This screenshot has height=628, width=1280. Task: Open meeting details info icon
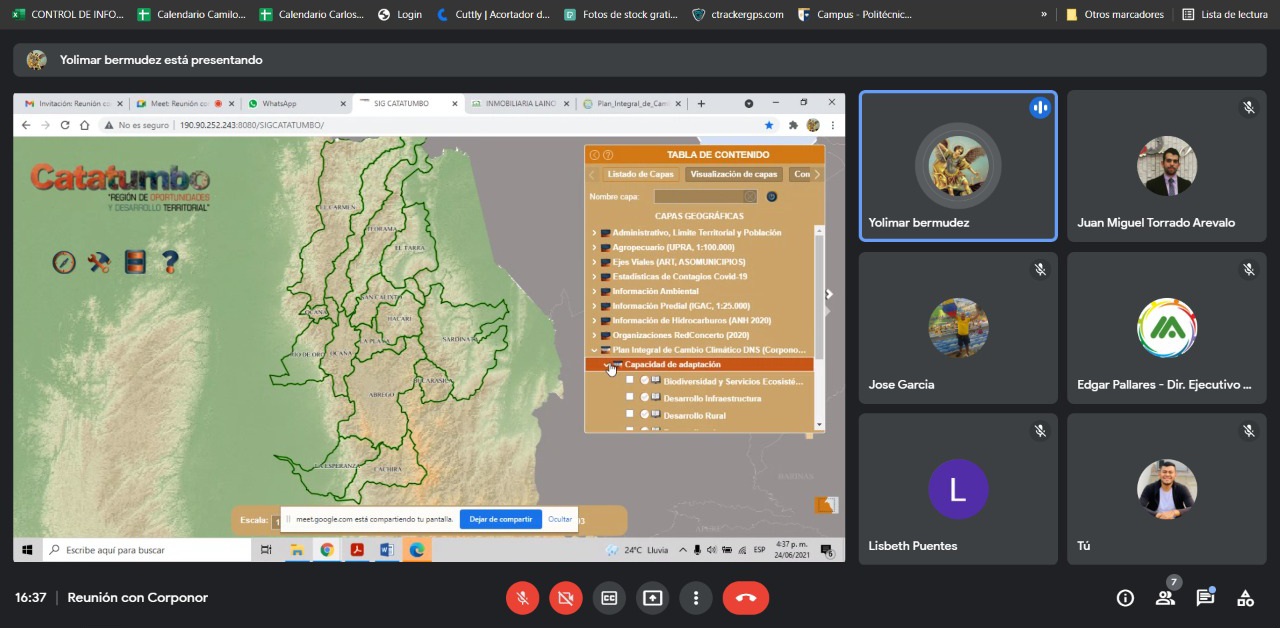1125,598
